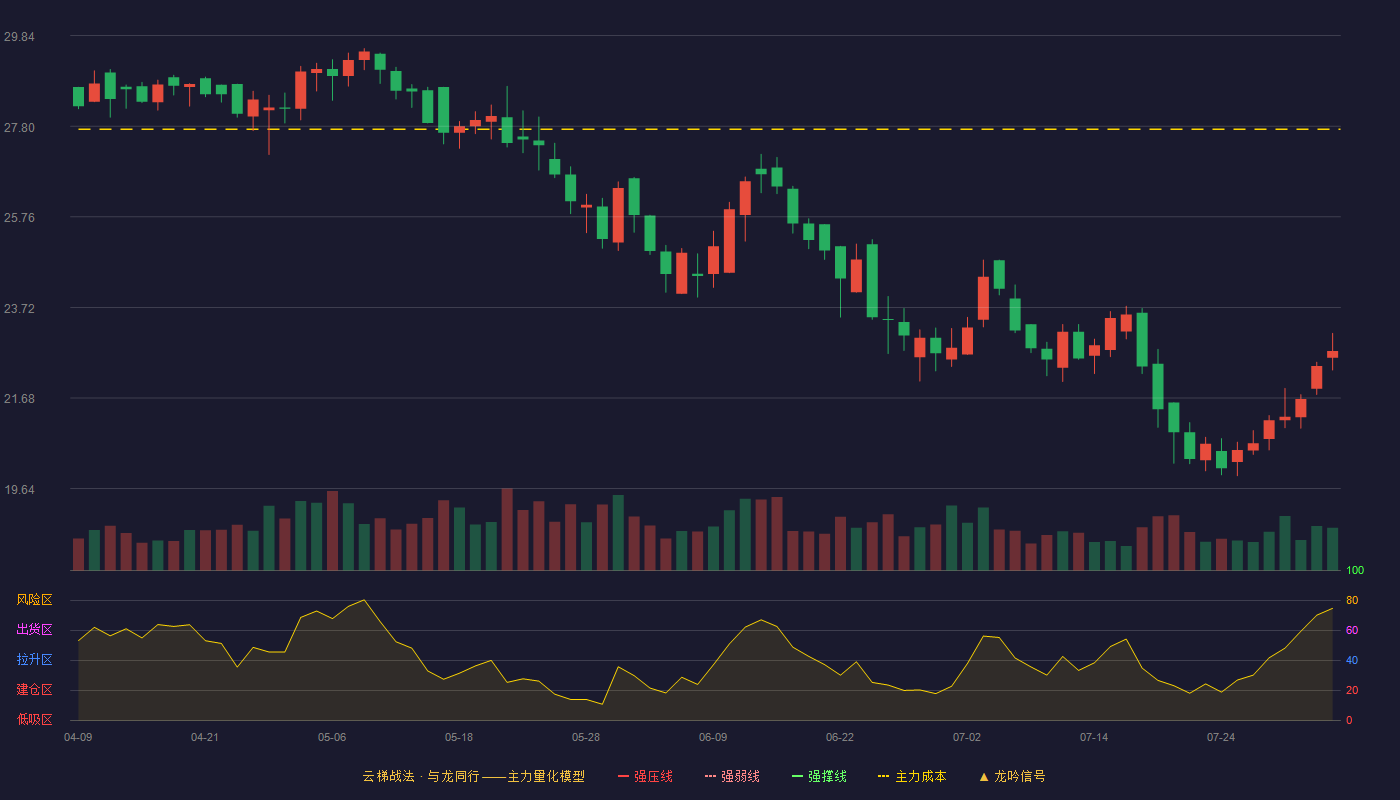Click the 07-14 date label

coord(1094,737)
